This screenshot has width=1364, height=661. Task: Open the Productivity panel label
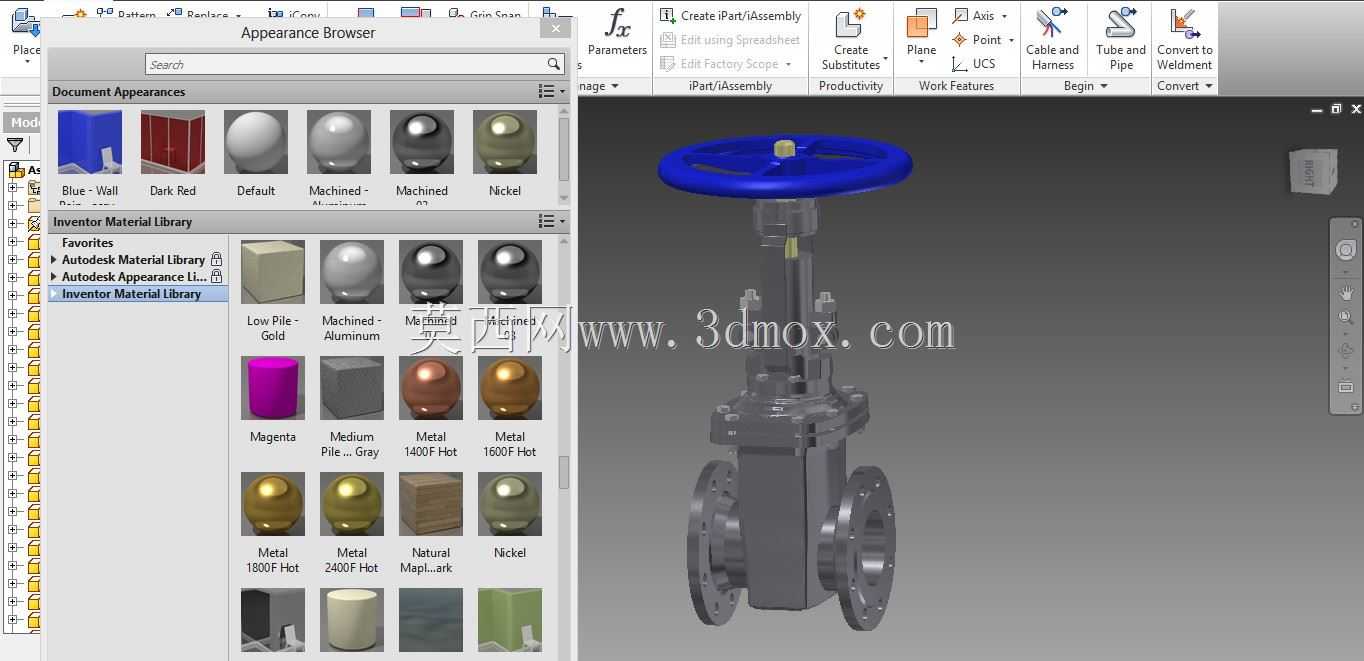point(851,86)
